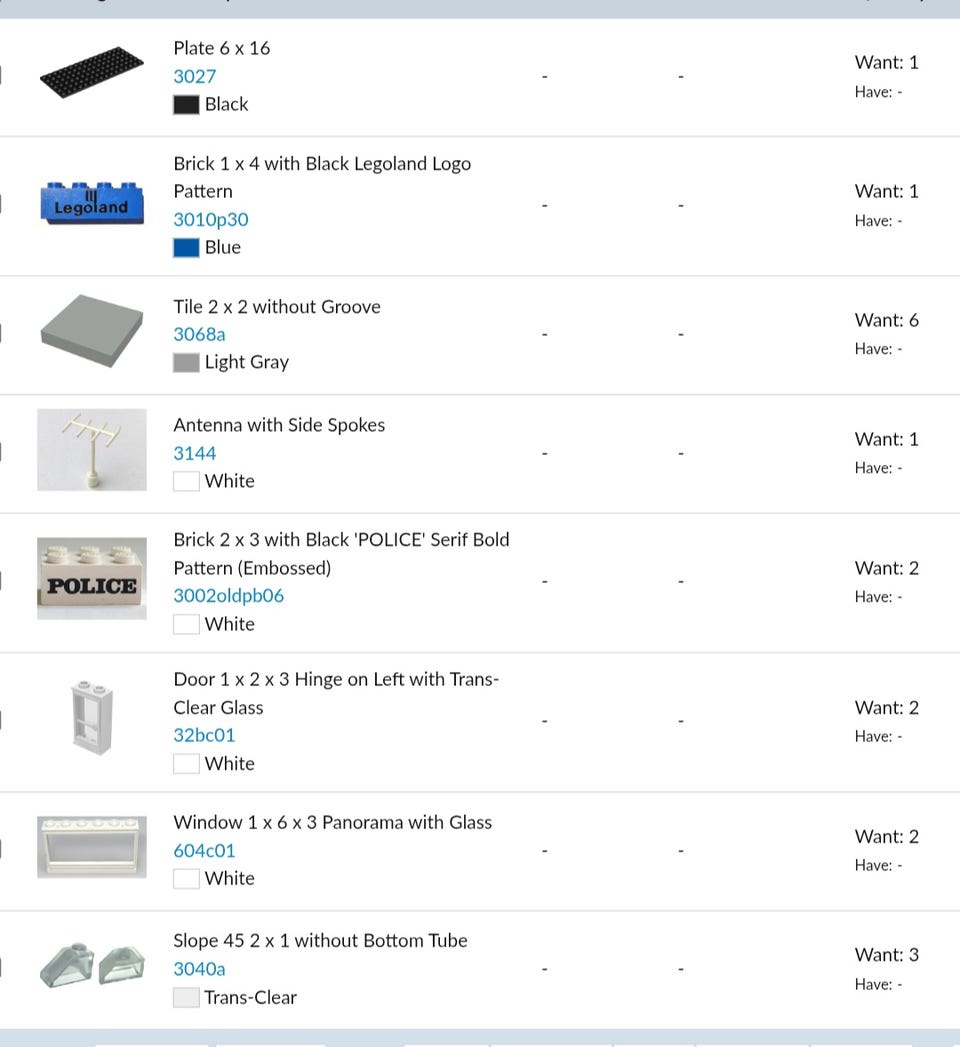Click part number 3144 link
This screenshot has height=1047, width=960.
(x=194, y=453)
